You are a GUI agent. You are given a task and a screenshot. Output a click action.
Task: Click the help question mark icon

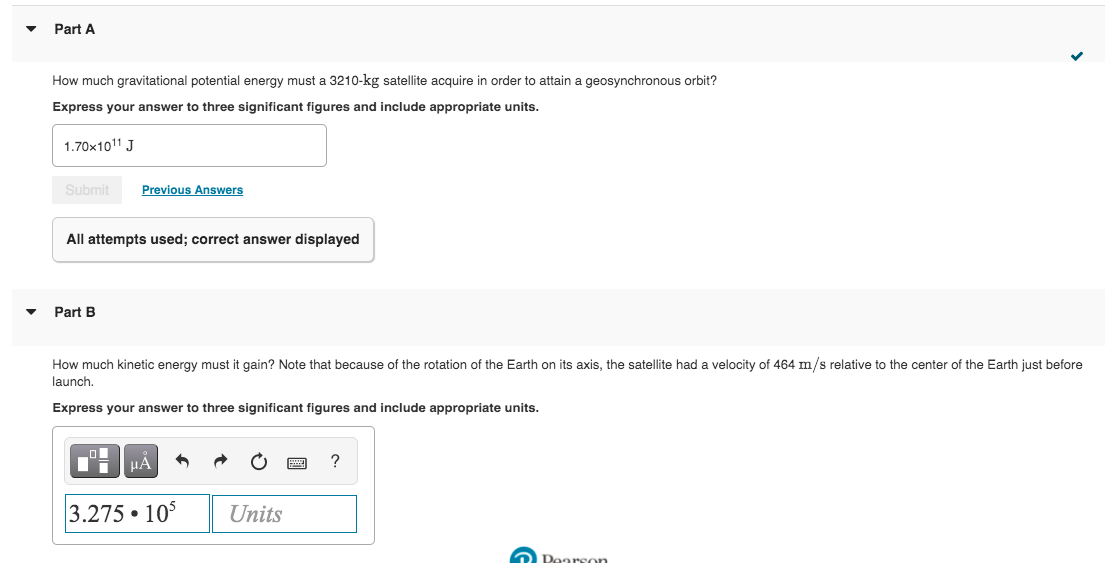335,461
